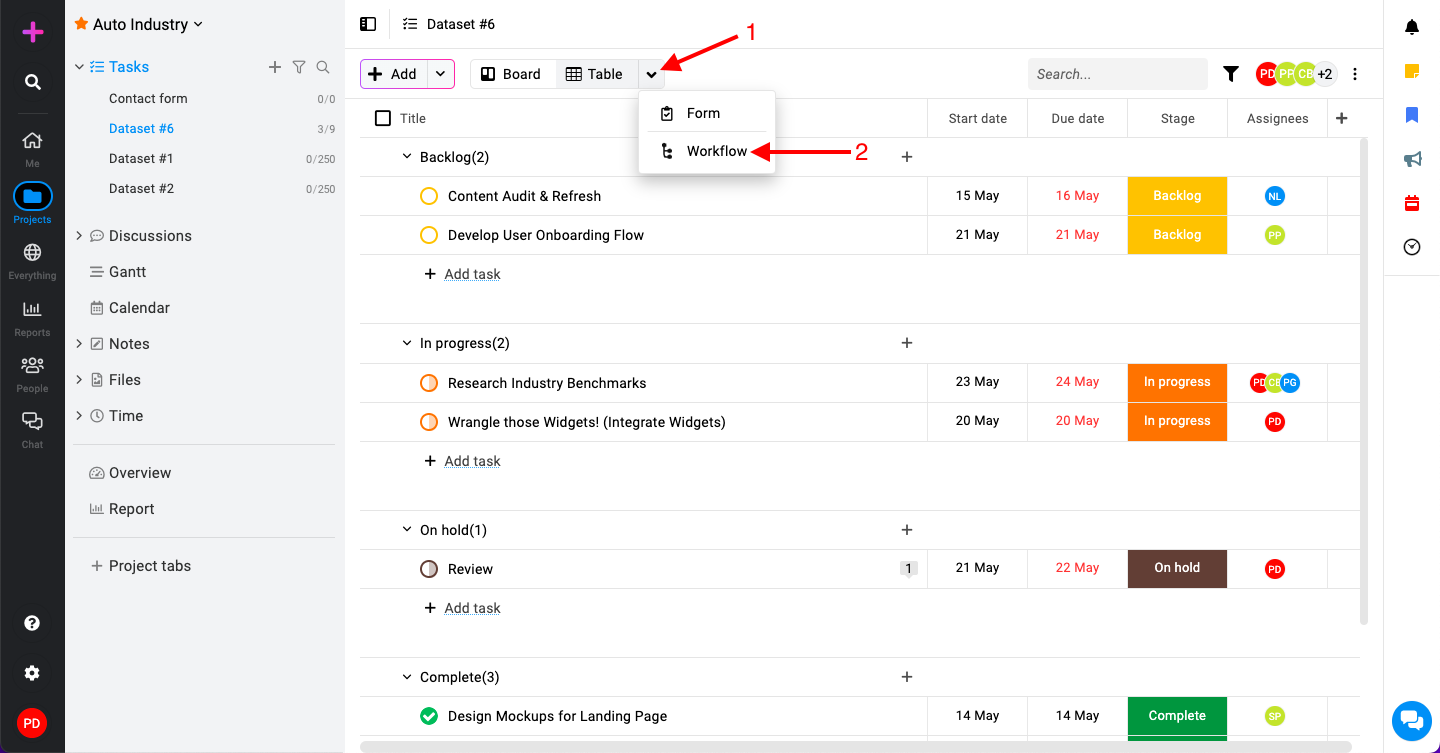This screenshot has height=753, width=1440.
Task: Toggle status circle of Wrangle those Widgets
Action: tap(429, 422)
